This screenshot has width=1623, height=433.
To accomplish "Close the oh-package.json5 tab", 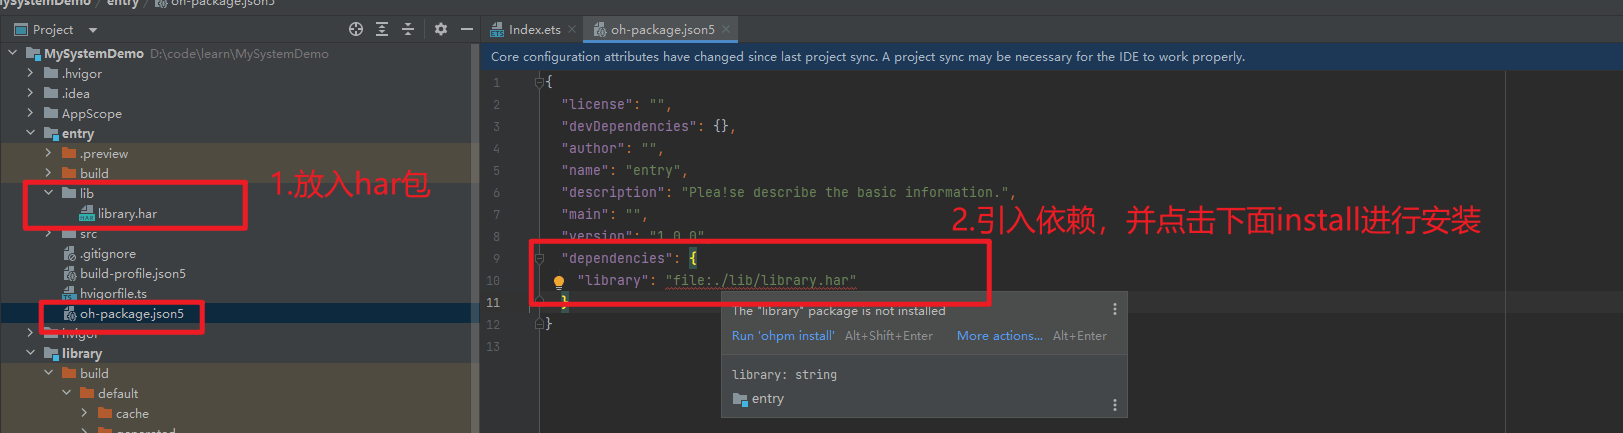I will [x=726, y=30].
